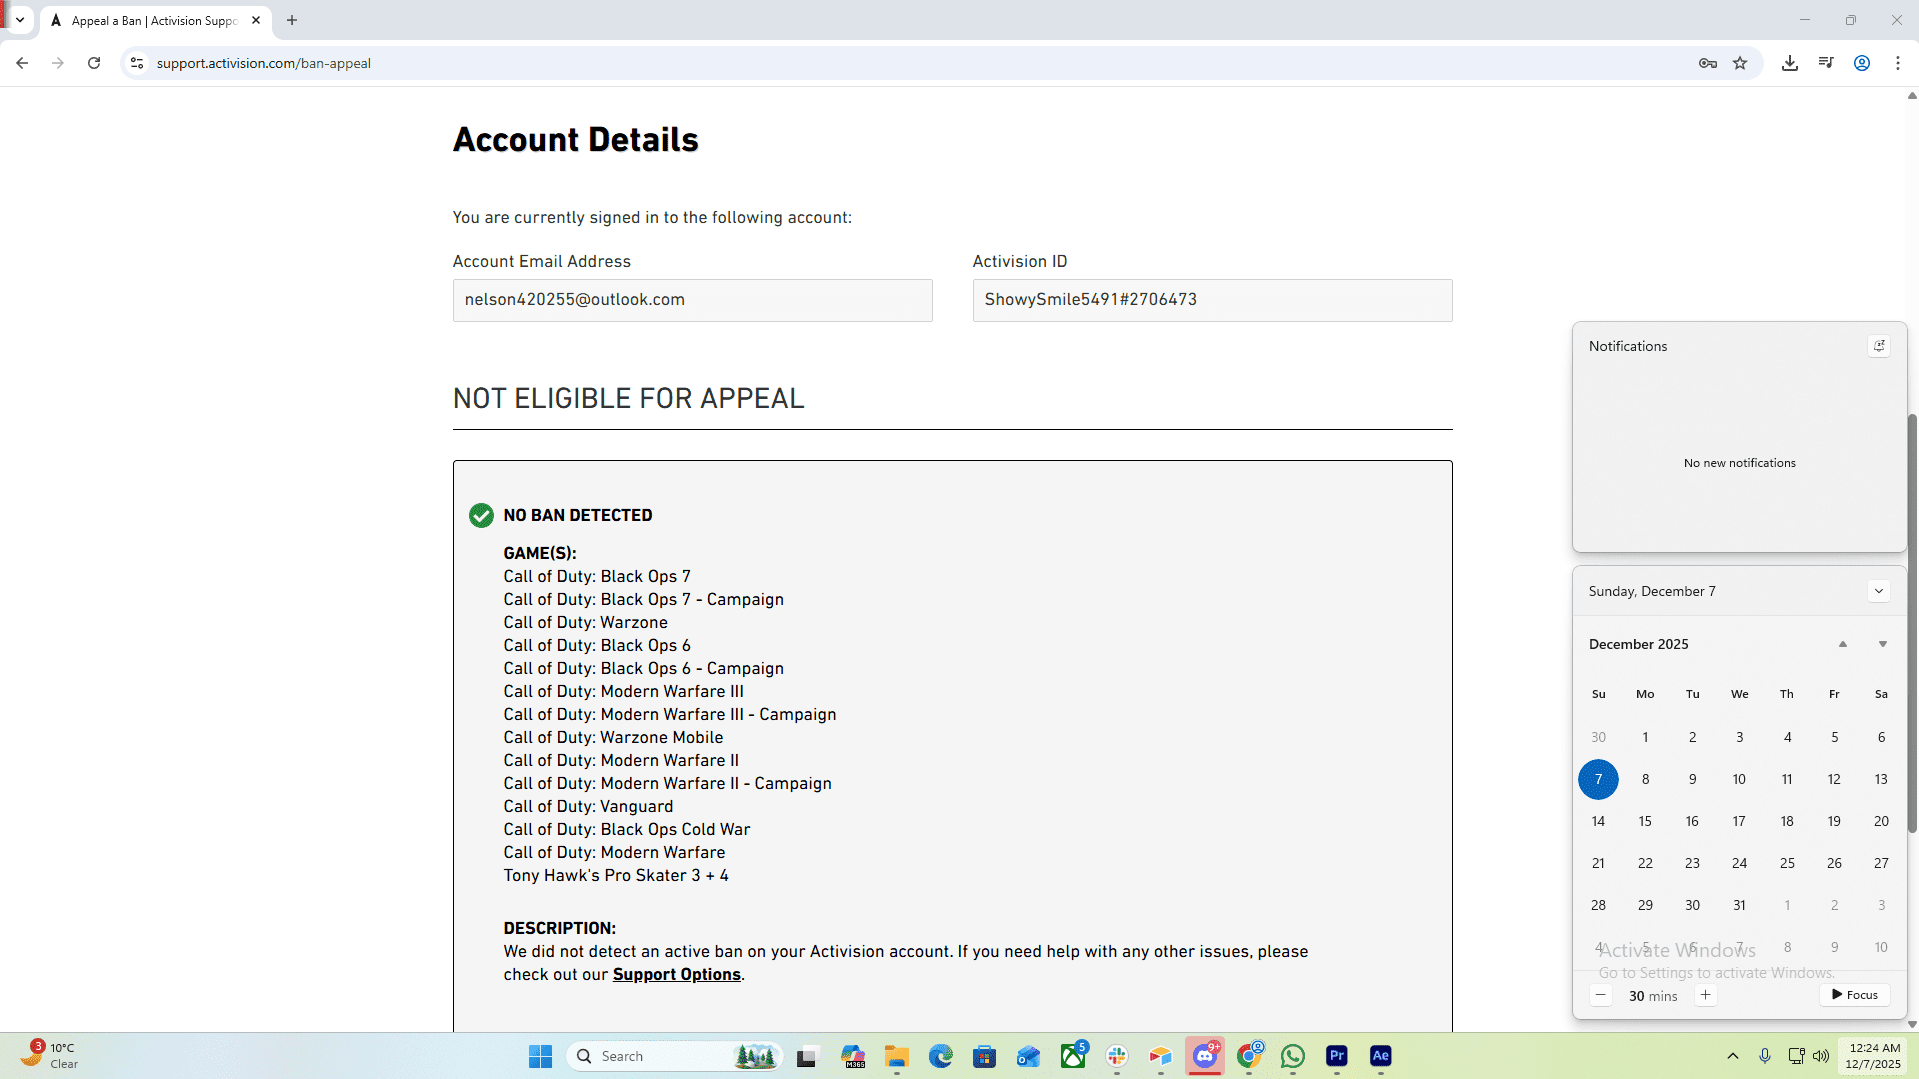Launch Microsoft 365 Copilot from taskbar

point(853,1056)
